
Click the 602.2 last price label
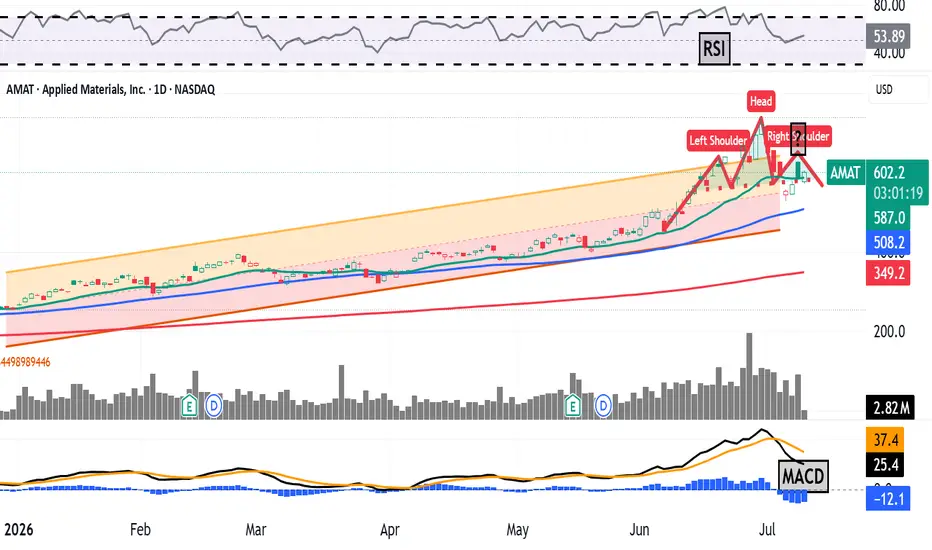point(889,172)
